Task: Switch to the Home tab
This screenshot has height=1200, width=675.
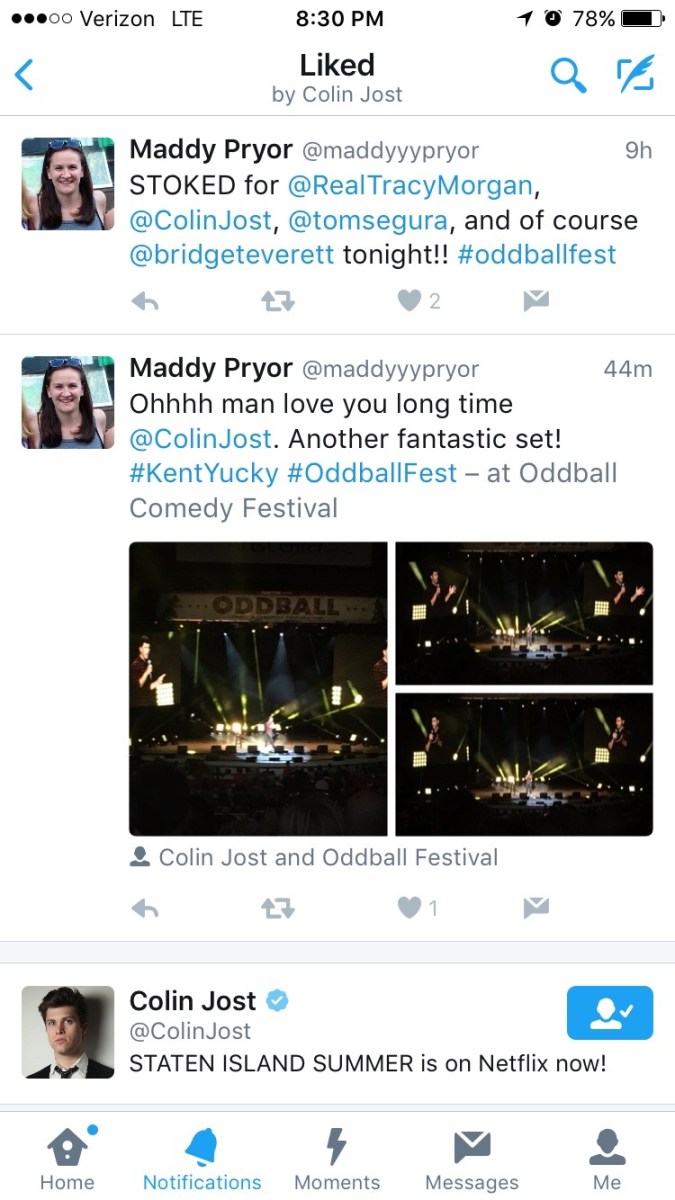Action: click(67, 1159)
